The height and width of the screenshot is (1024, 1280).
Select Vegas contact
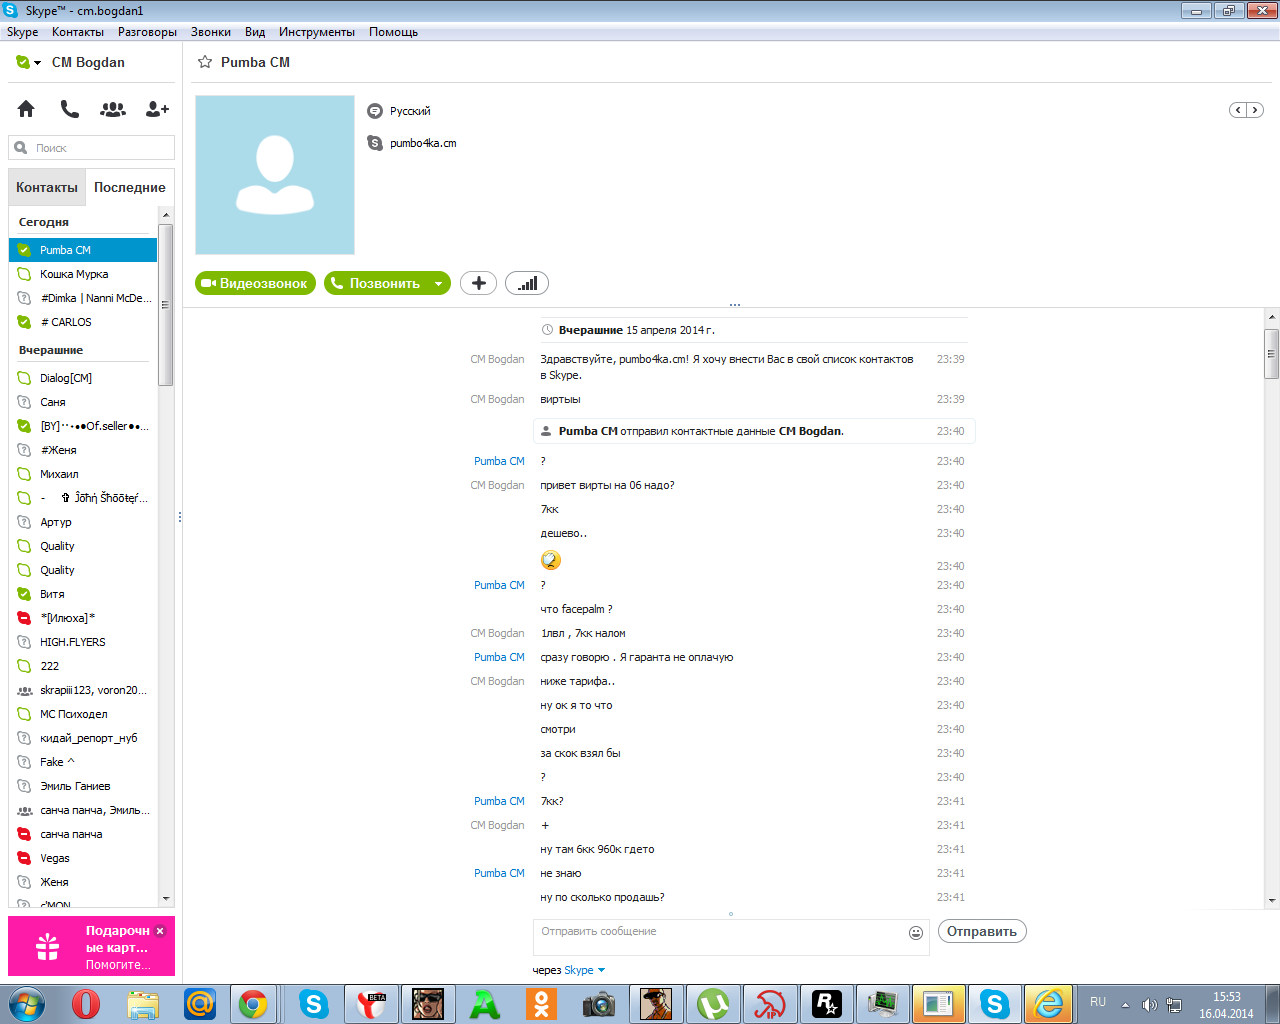point(83,858)
